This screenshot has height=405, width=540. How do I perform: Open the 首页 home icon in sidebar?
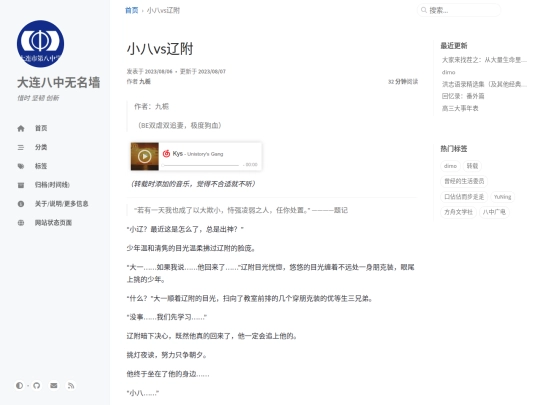tap(21, 128)
